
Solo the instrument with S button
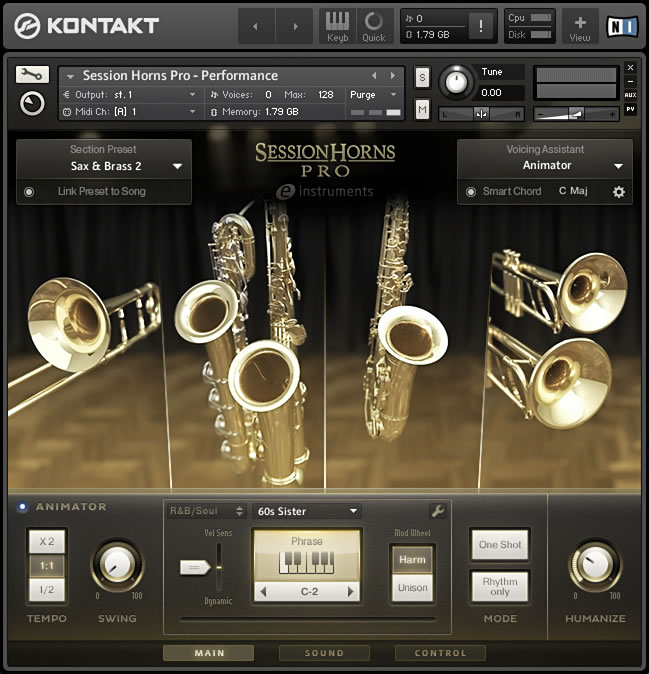[422, 78]
